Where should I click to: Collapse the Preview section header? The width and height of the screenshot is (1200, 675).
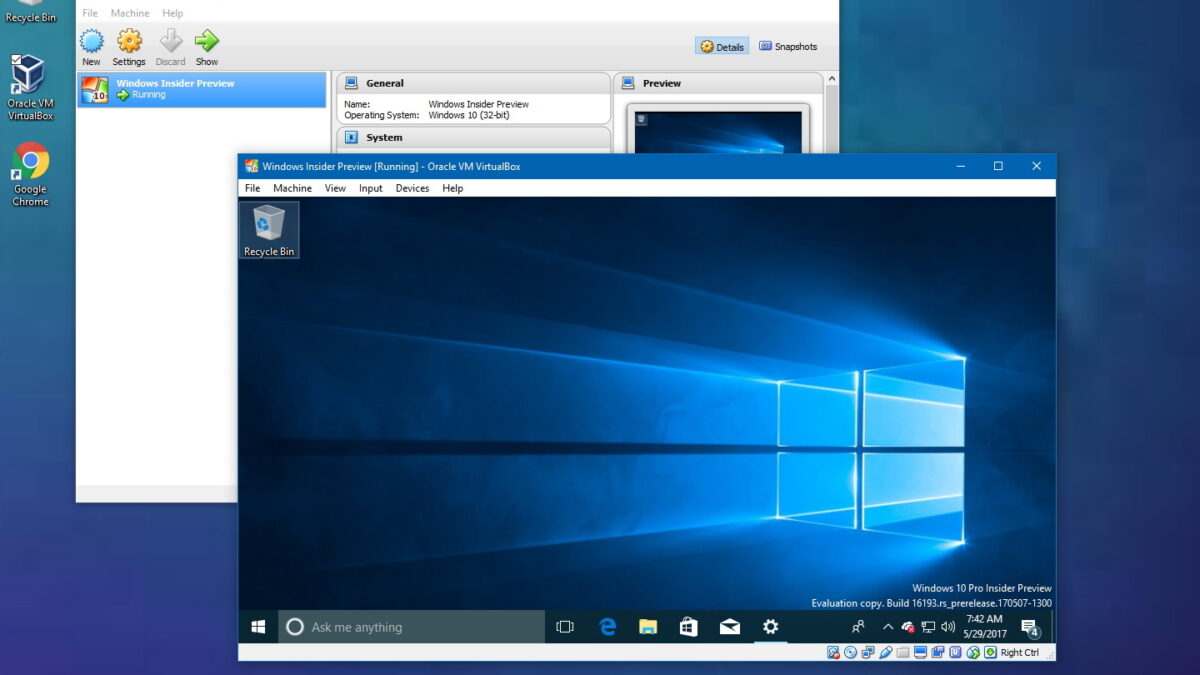click(661, 84)
